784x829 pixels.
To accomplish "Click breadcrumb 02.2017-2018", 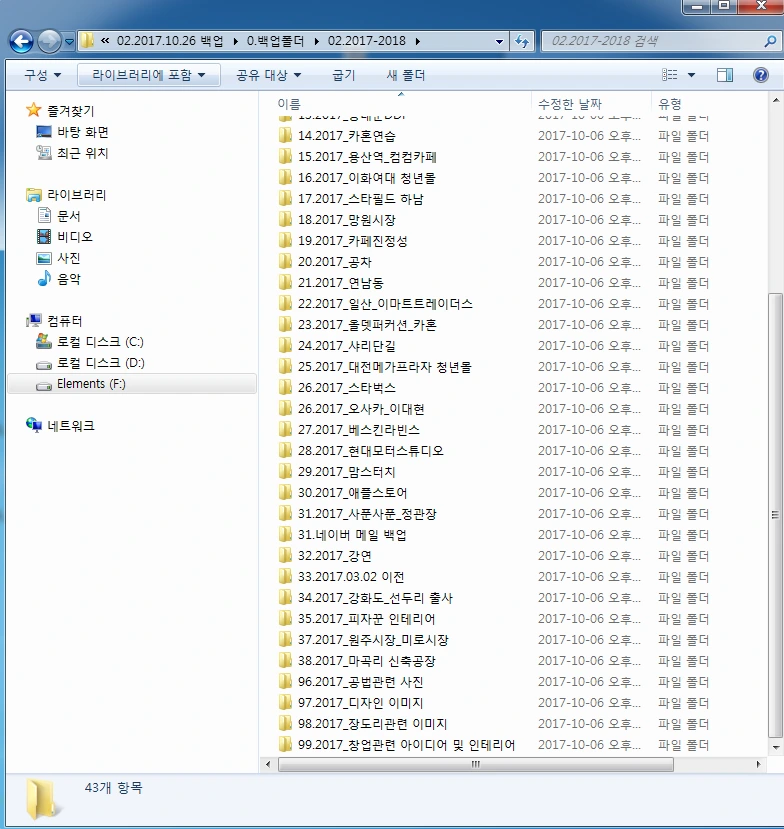I will 366,41.
